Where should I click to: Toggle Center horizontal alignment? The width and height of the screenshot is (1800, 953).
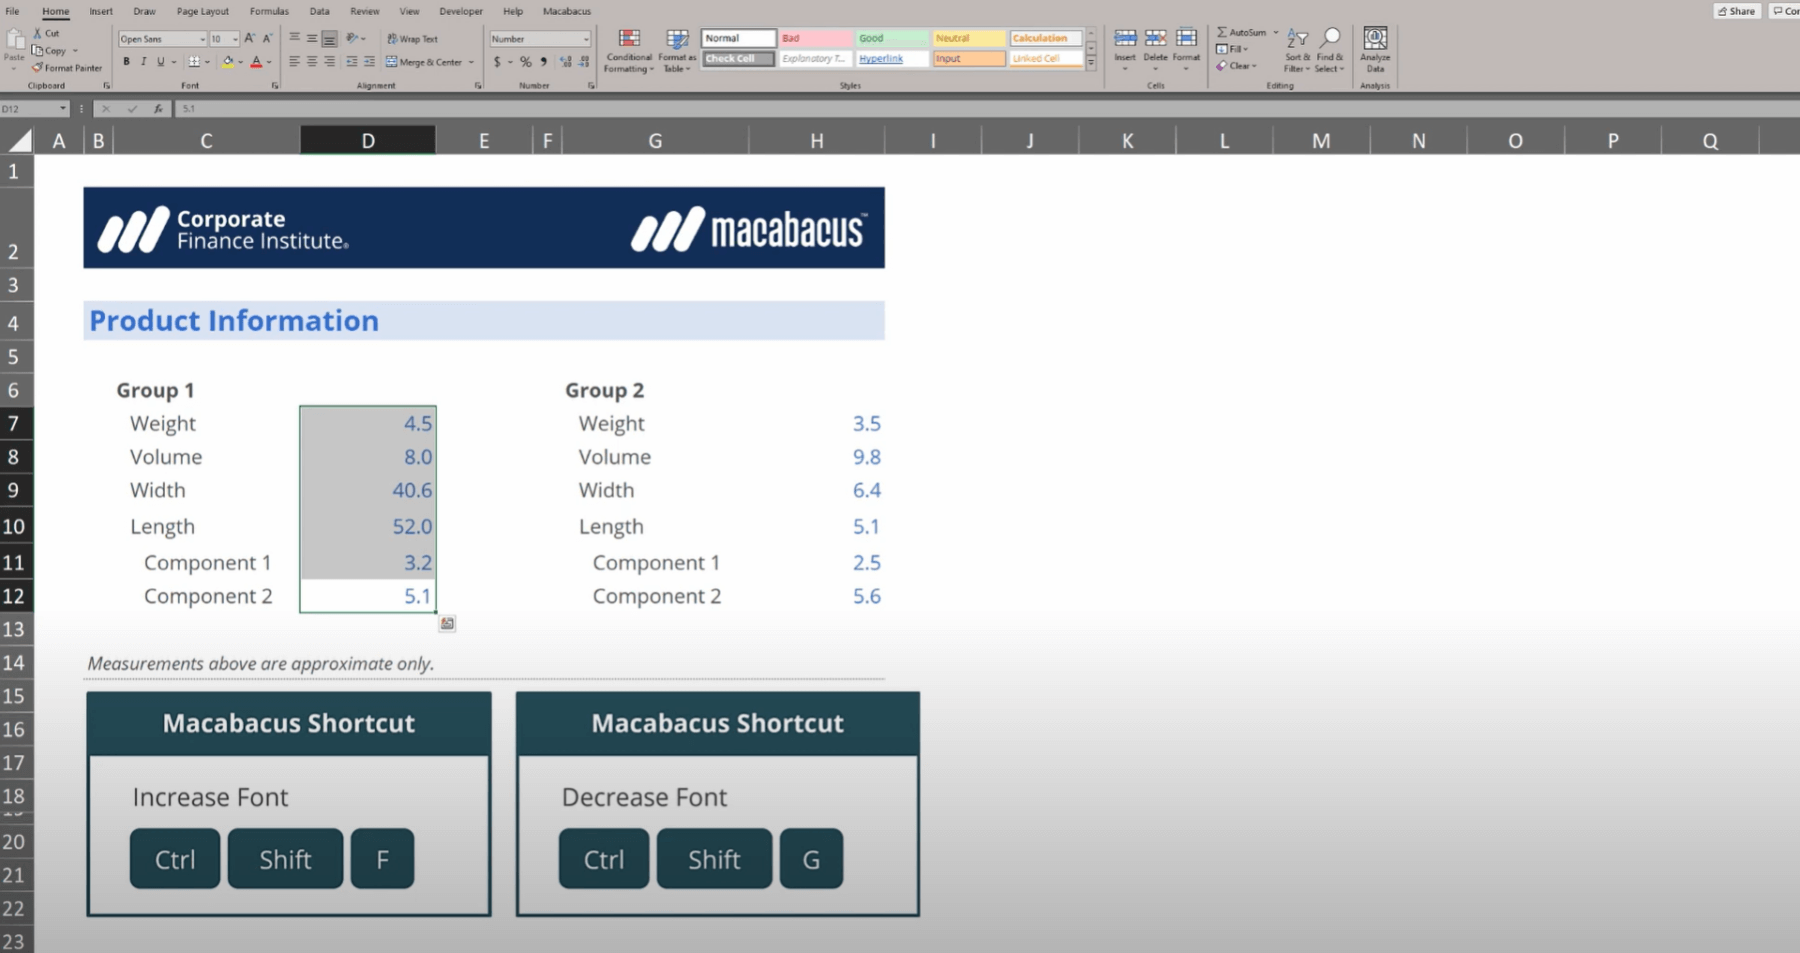[311, 62]
